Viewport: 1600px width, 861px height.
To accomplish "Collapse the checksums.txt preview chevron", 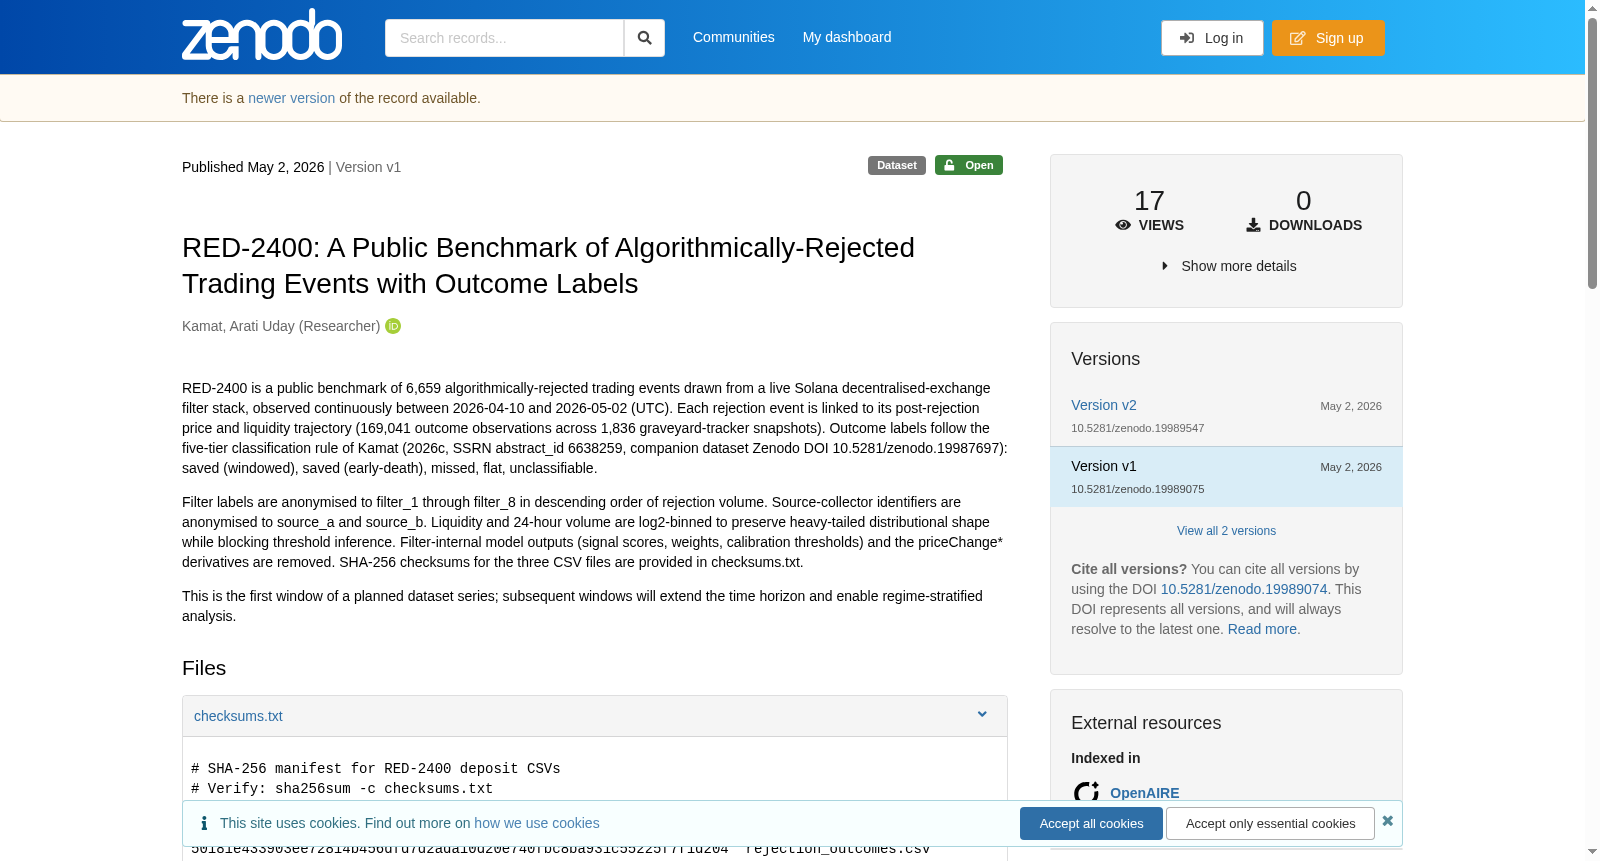I will click(x=982, y=715).
